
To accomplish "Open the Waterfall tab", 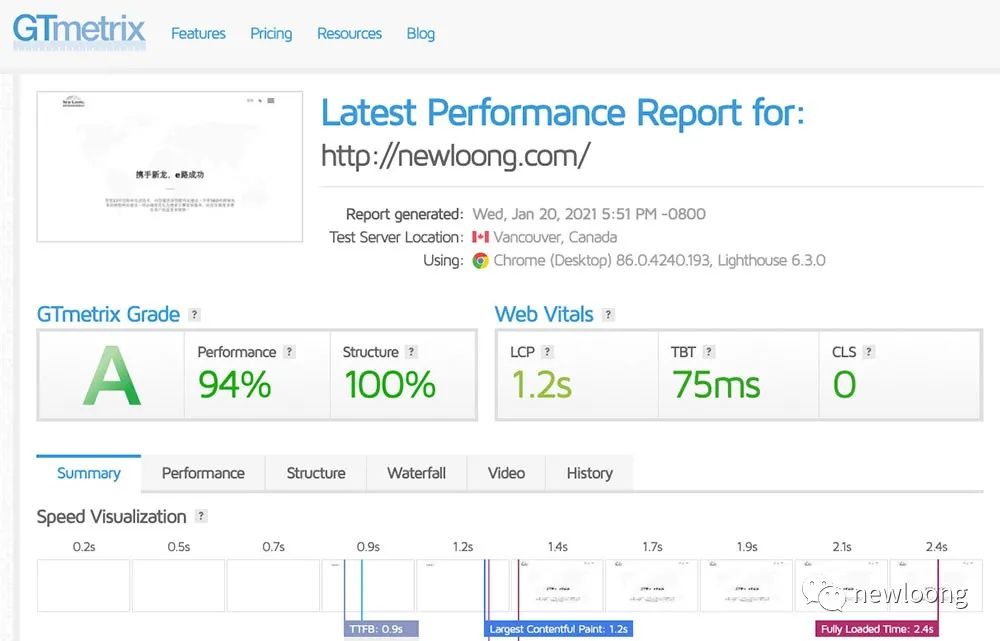I will 417,473.
